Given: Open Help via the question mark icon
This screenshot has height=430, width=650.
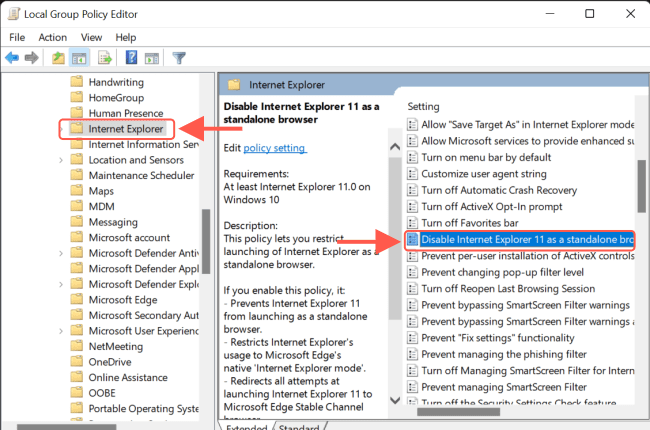Looking at the screenshot, I should click(130, 58).
